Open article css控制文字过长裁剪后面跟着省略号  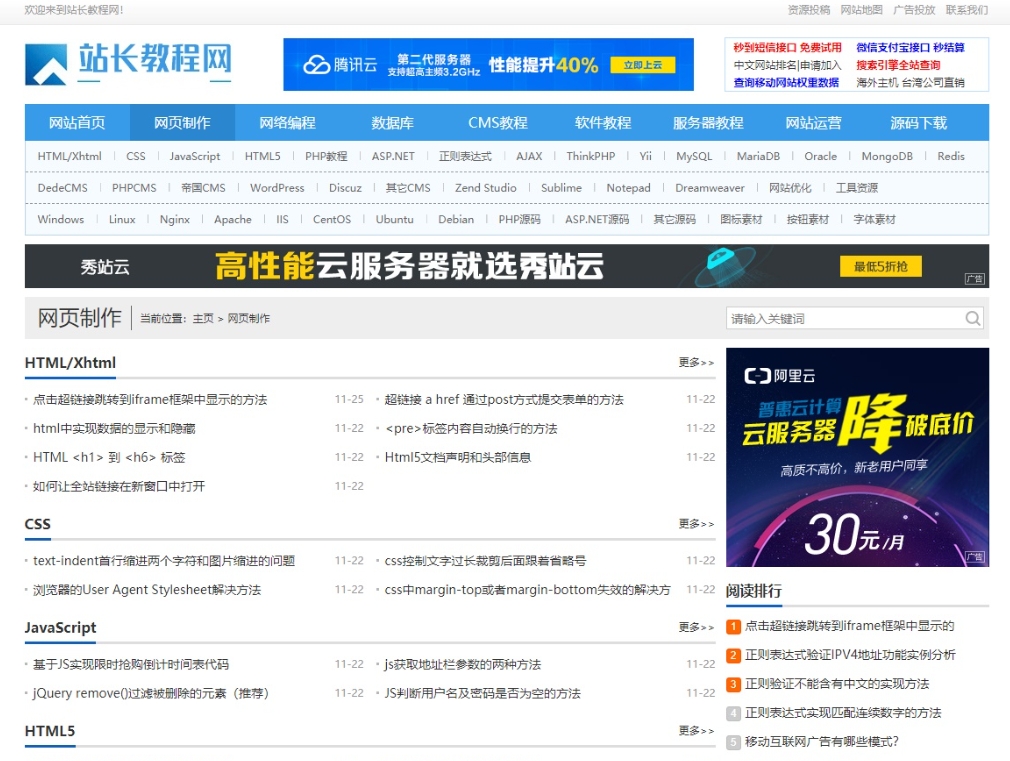pos(485,561)
